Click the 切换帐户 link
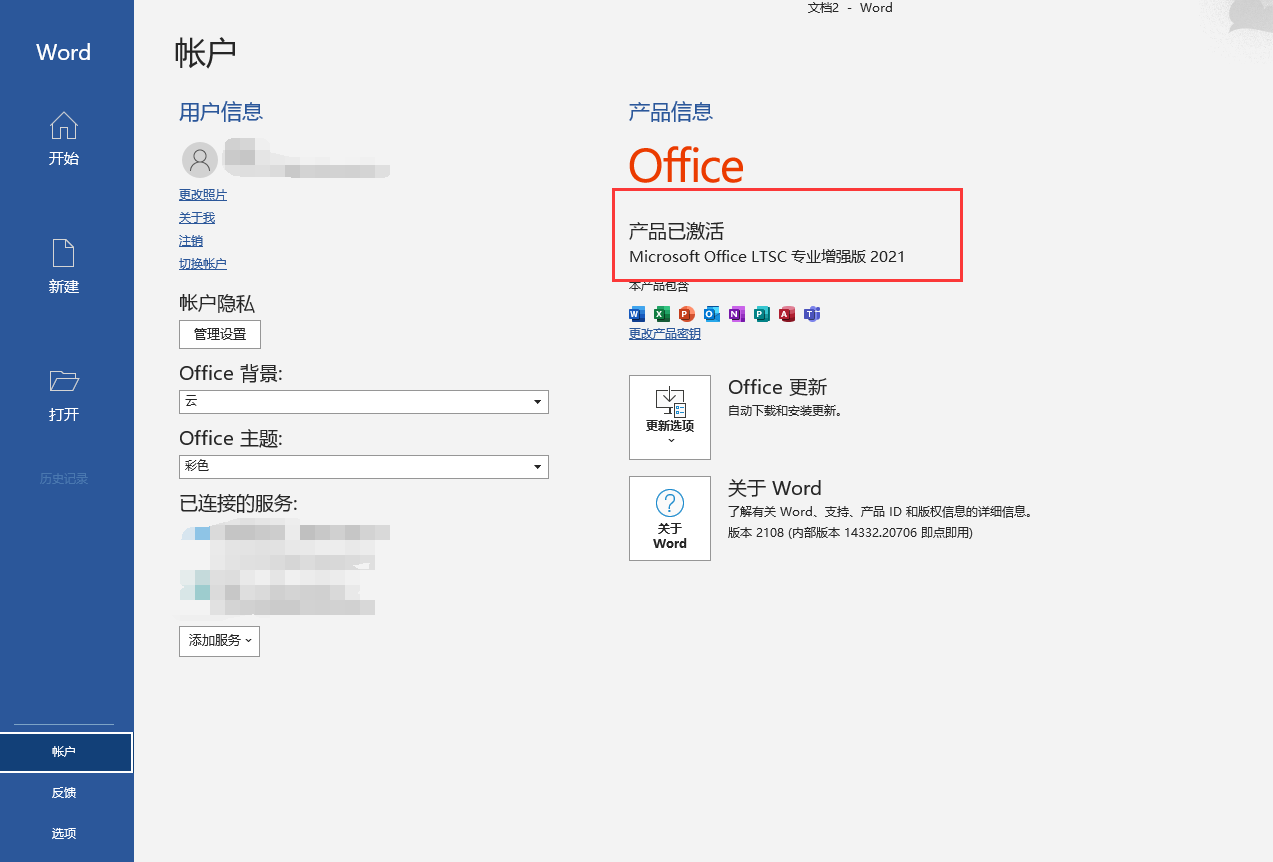 pos(203,264)
